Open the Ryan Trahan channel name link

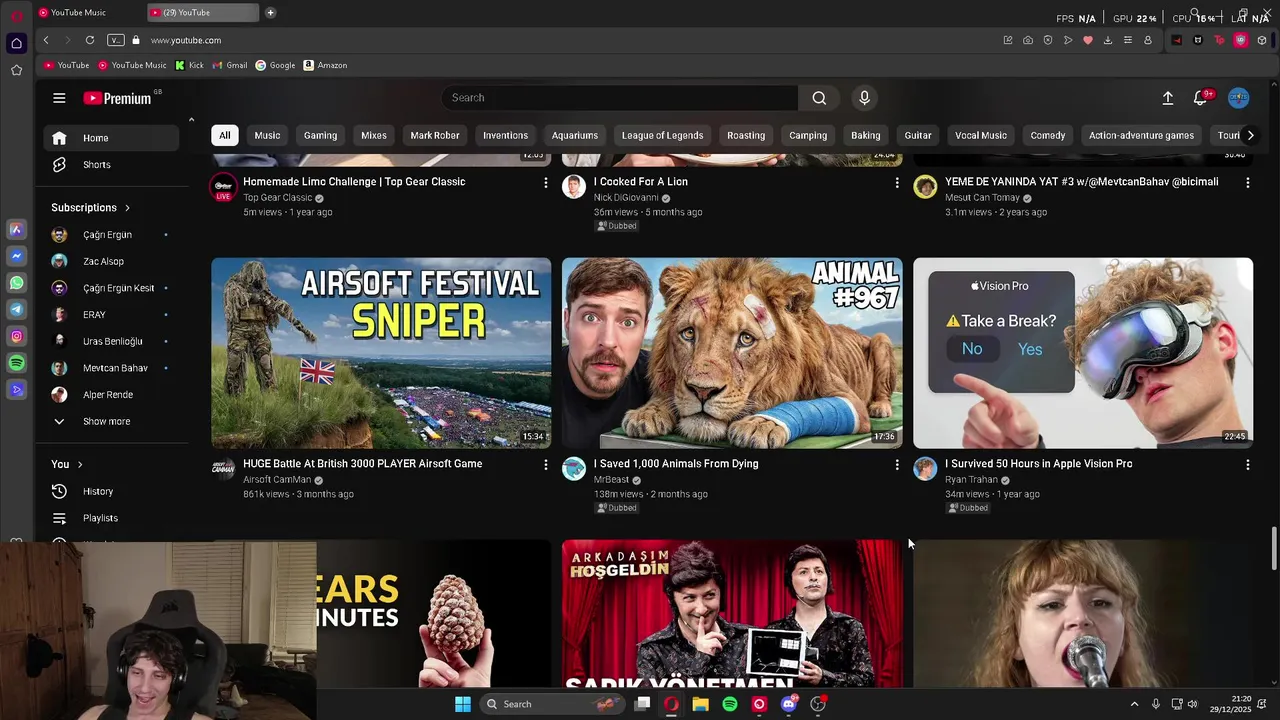point(971,480)
